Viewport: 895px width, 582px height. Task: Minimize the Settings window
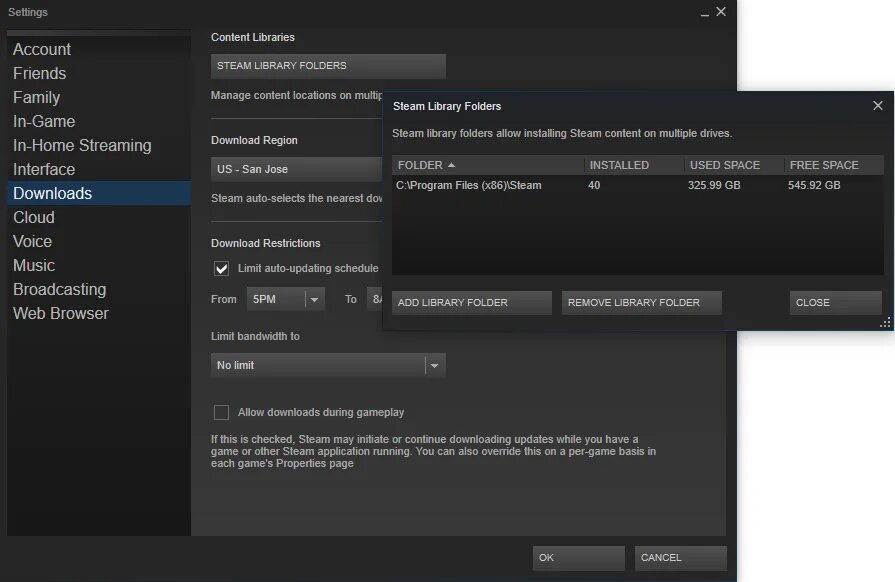705,13
